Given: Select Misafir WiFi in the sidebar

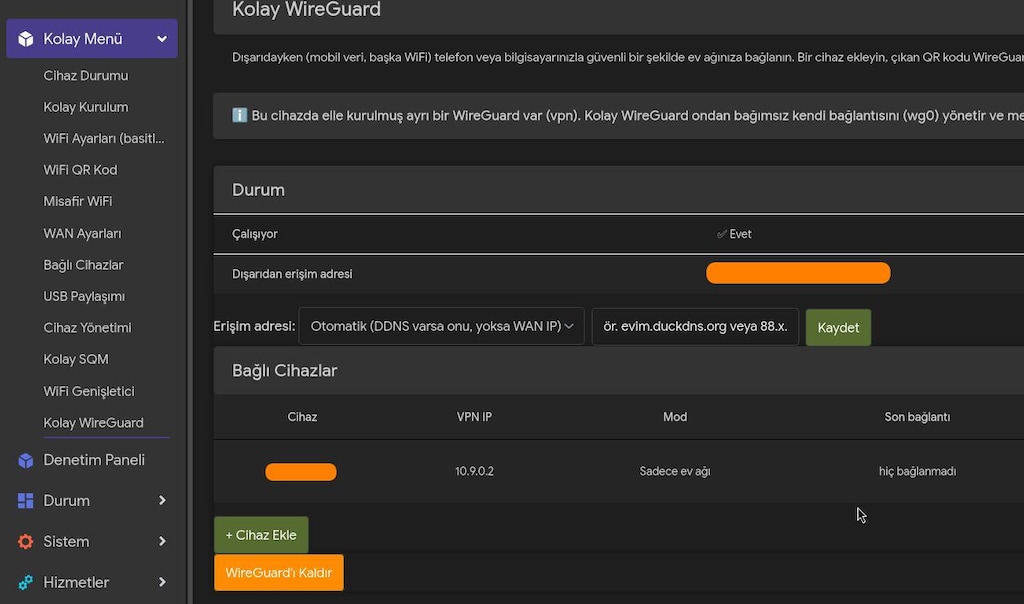Looking at the screenshot, I should [x=78, y=201].
